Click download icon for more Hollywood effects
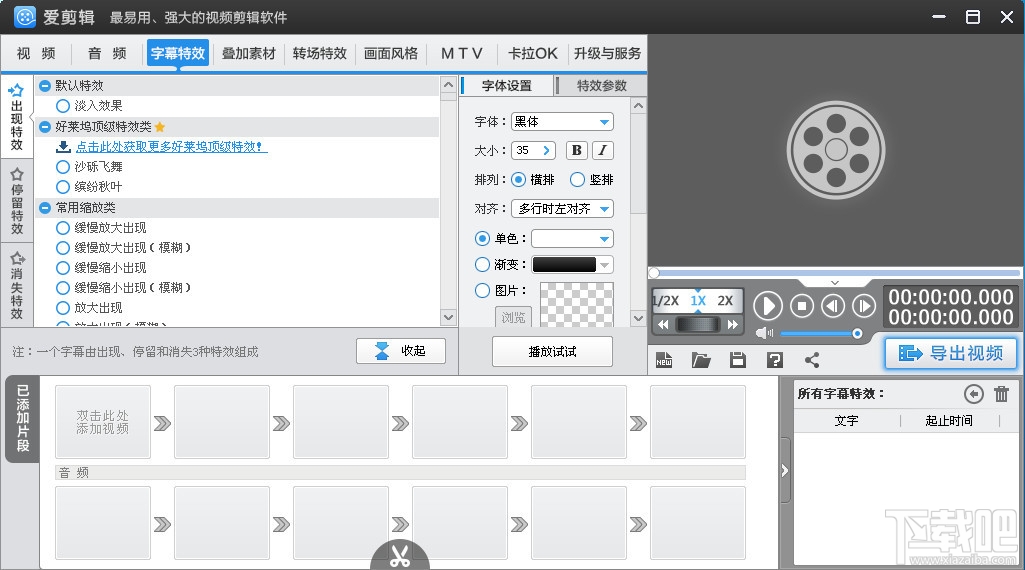Viewport: 1025px width, 570px height. click(63, 146)
